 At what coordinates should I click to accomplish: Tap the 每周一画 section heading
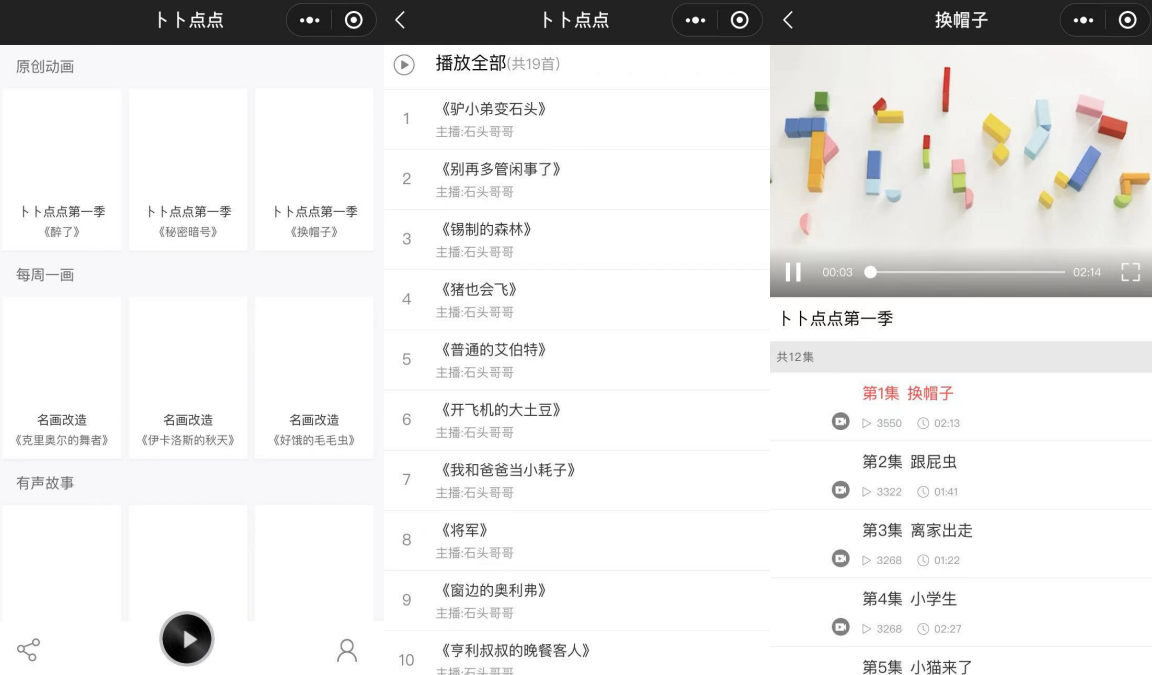pyautogui.click(x=45, y=275)
